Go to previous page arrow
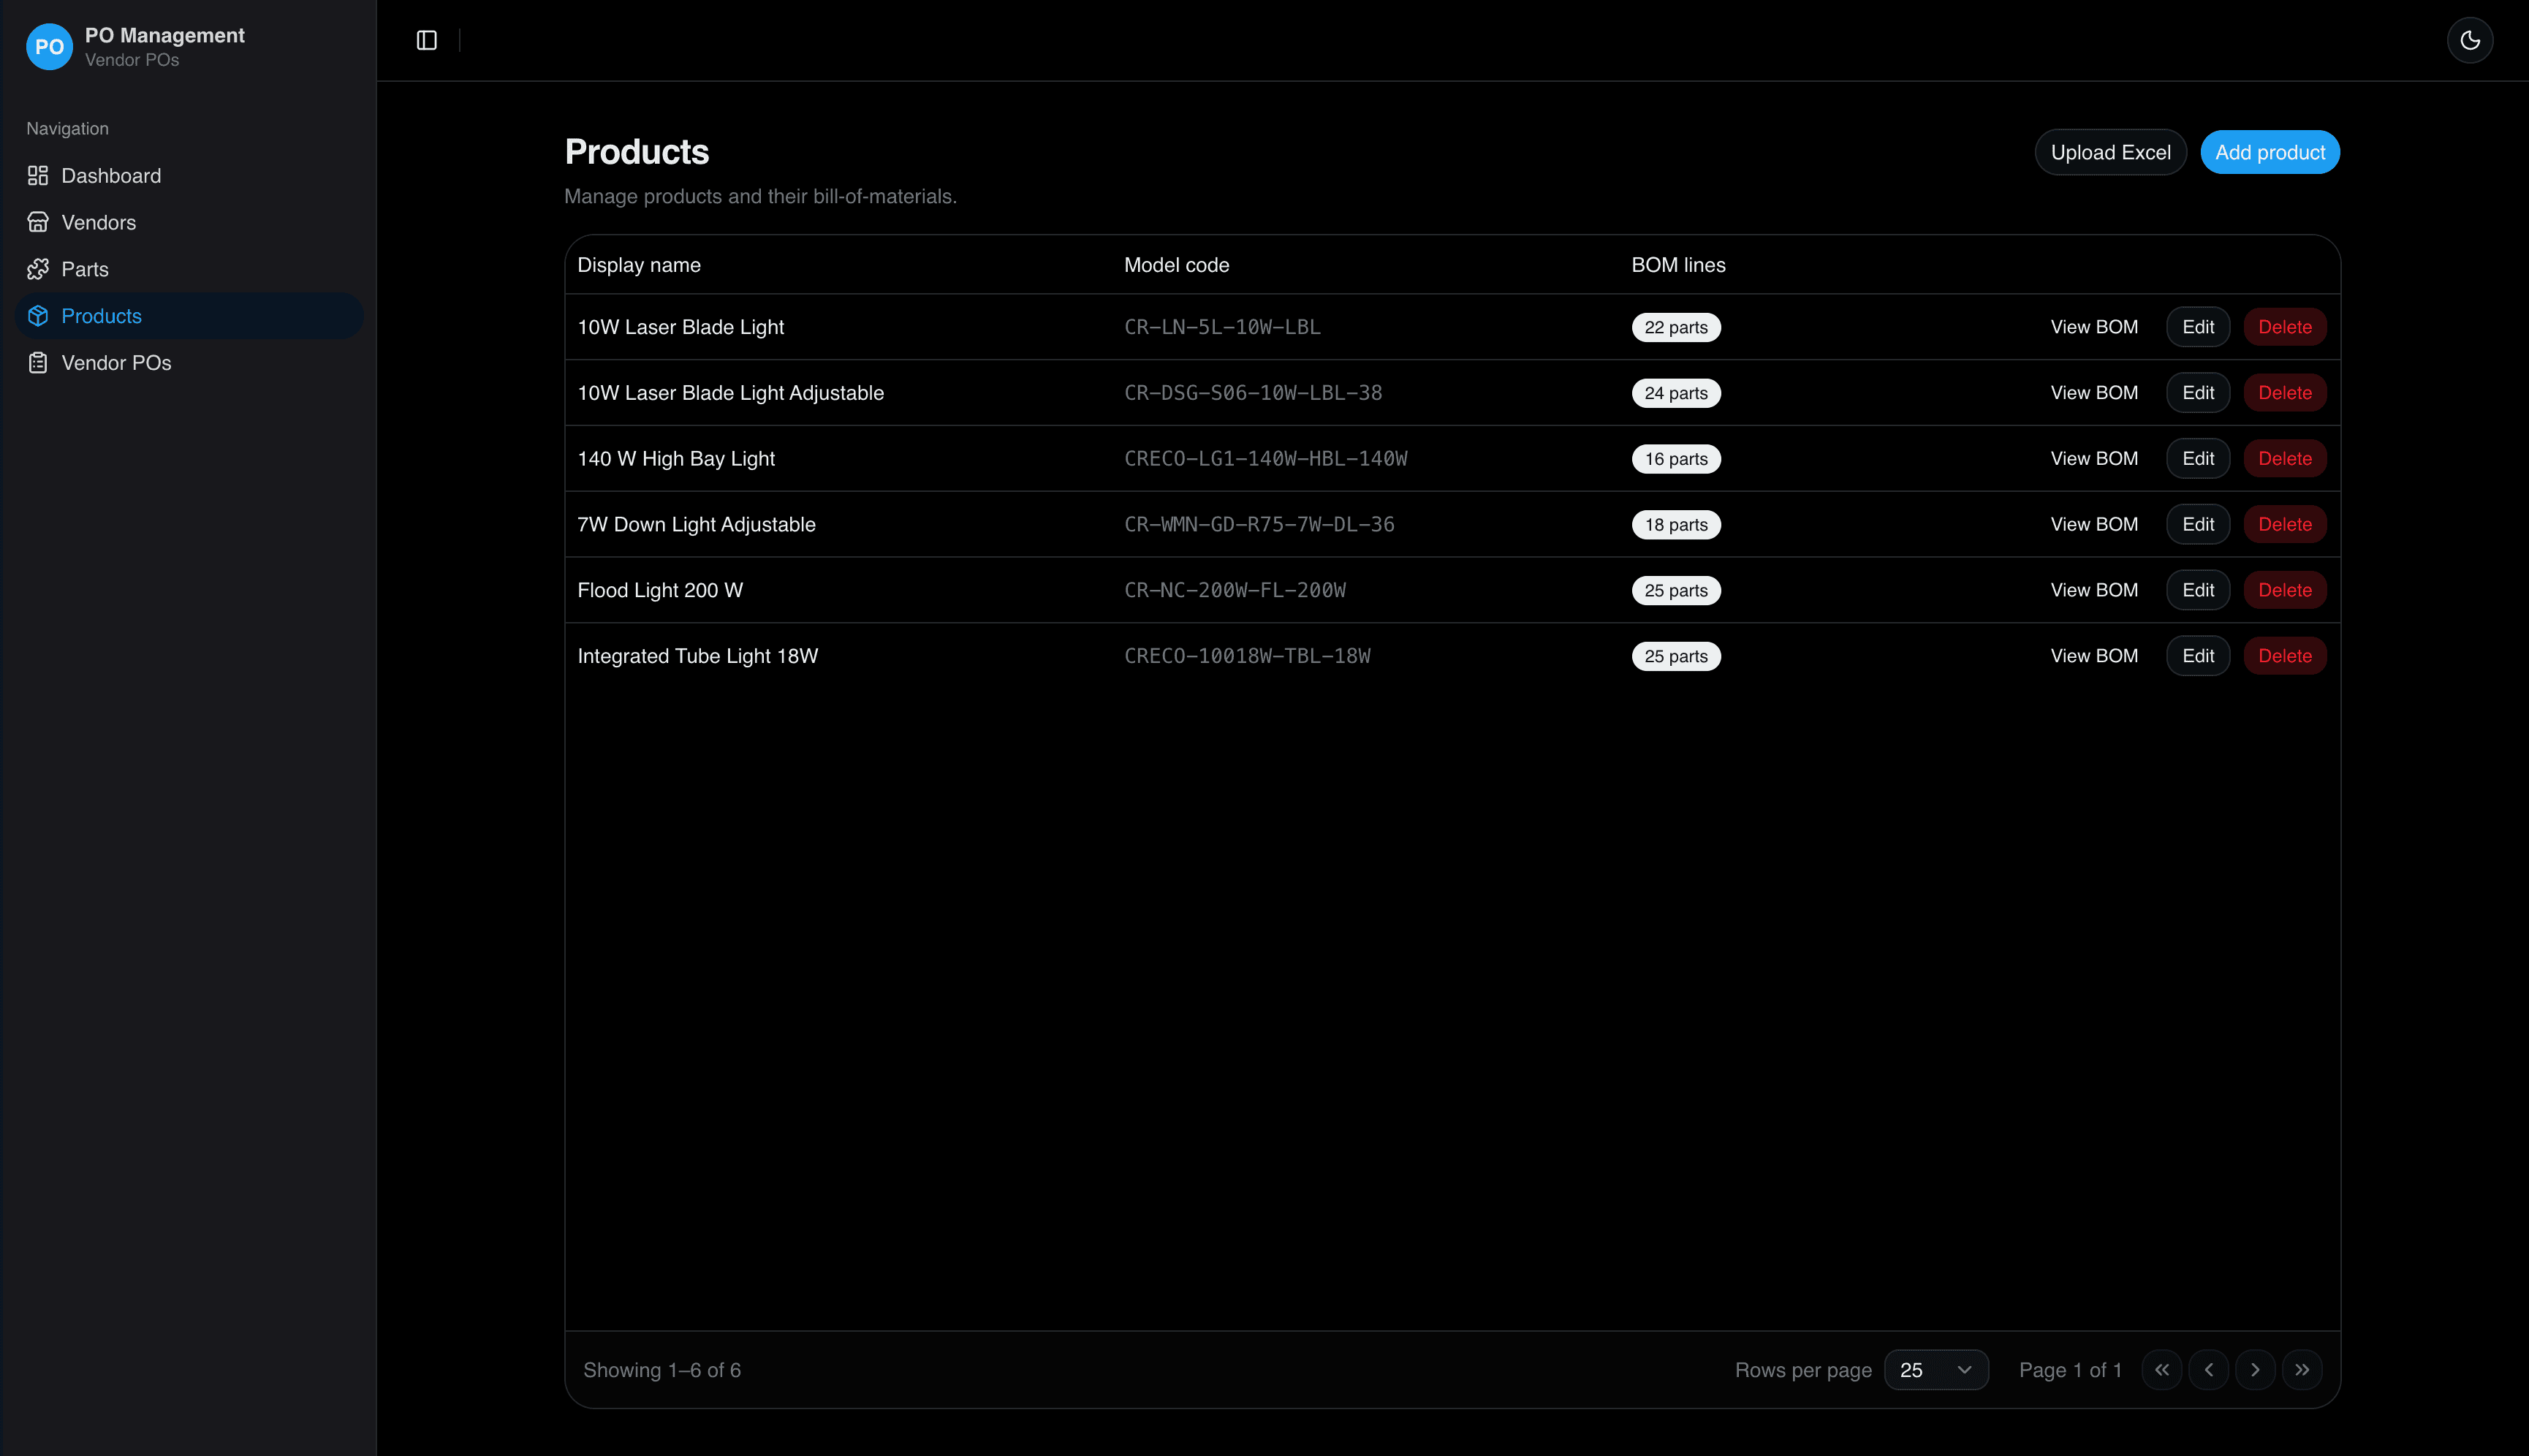The width and height of the screenshot is (2529, 1456). click(2208, 1370)
